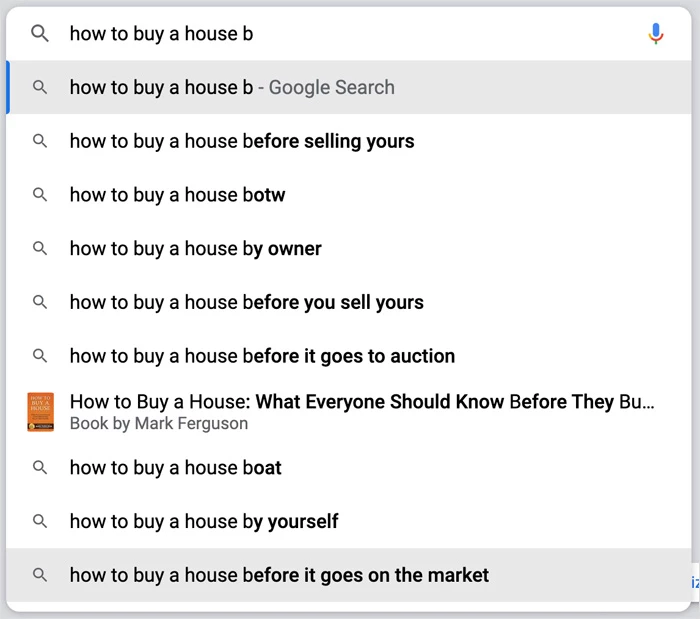Select 'before it goes to auction' suggestion
Image resolution: width=700 pixels, height=619 pixels.
(262, 356)
